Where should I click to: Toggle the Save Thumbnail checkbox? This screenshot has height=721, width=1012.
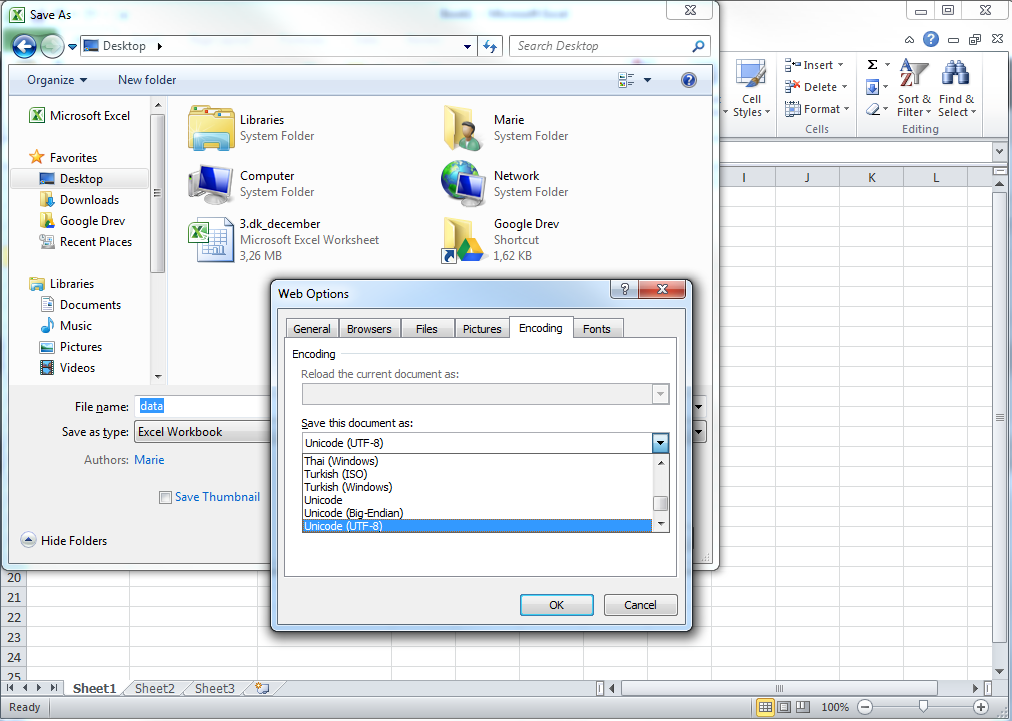tap(165, 497)
